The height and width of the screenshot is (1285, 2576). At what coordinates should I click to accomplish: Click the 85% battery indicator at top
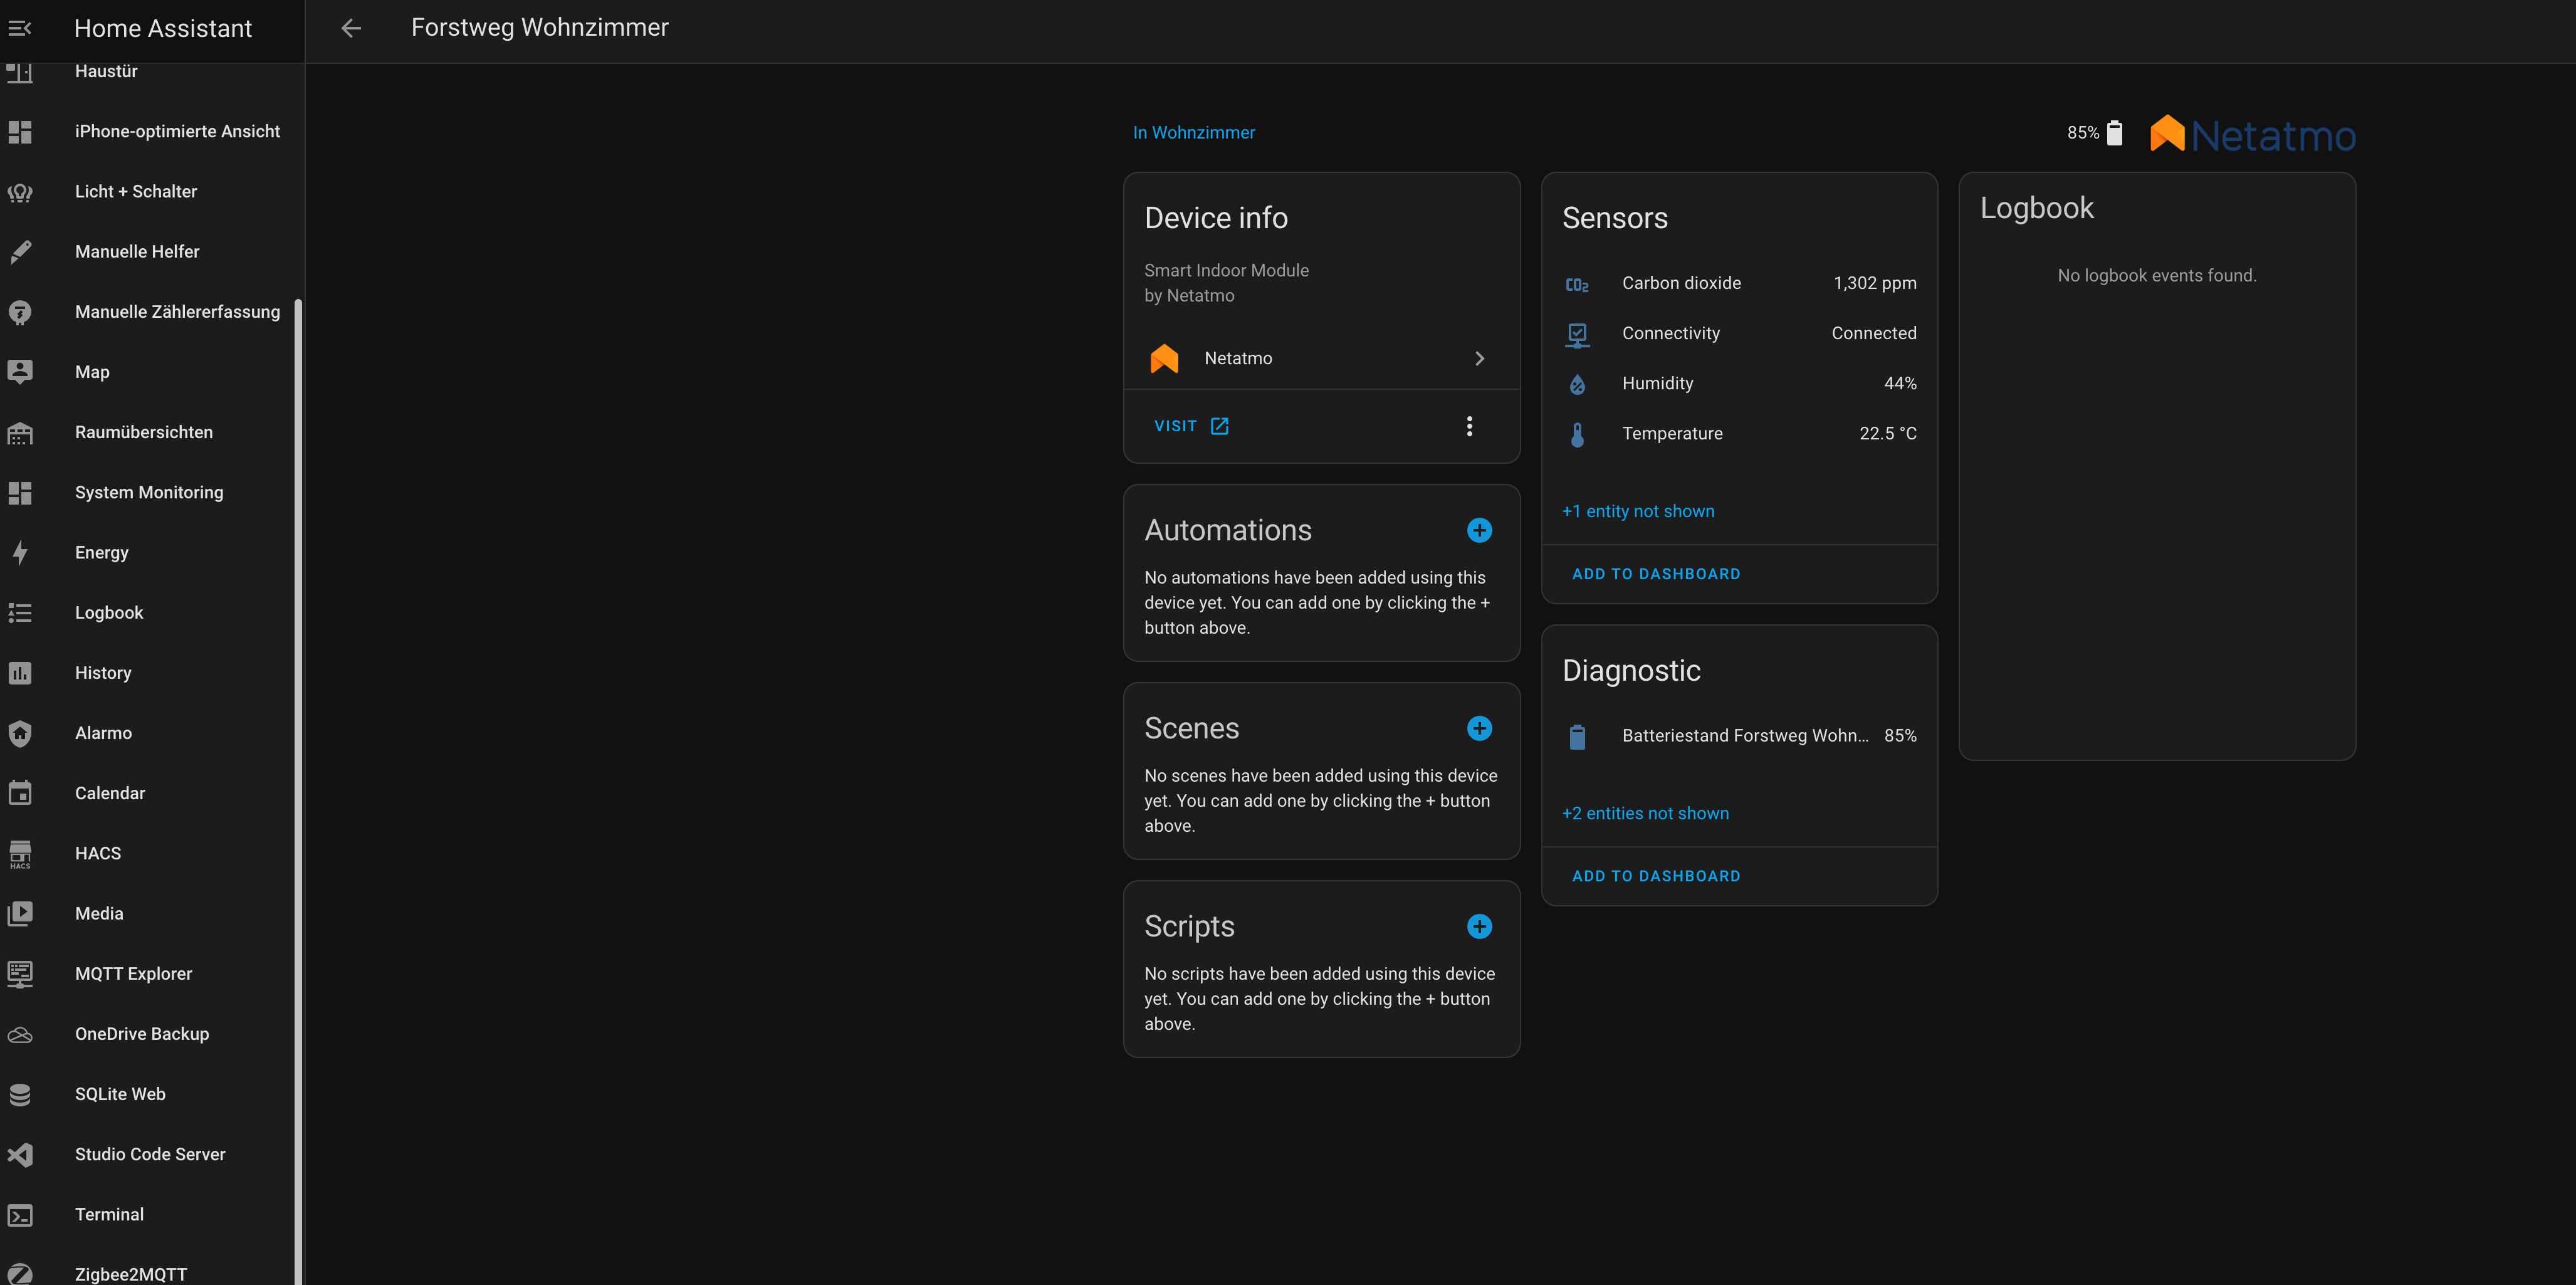tap(2095, 133)
